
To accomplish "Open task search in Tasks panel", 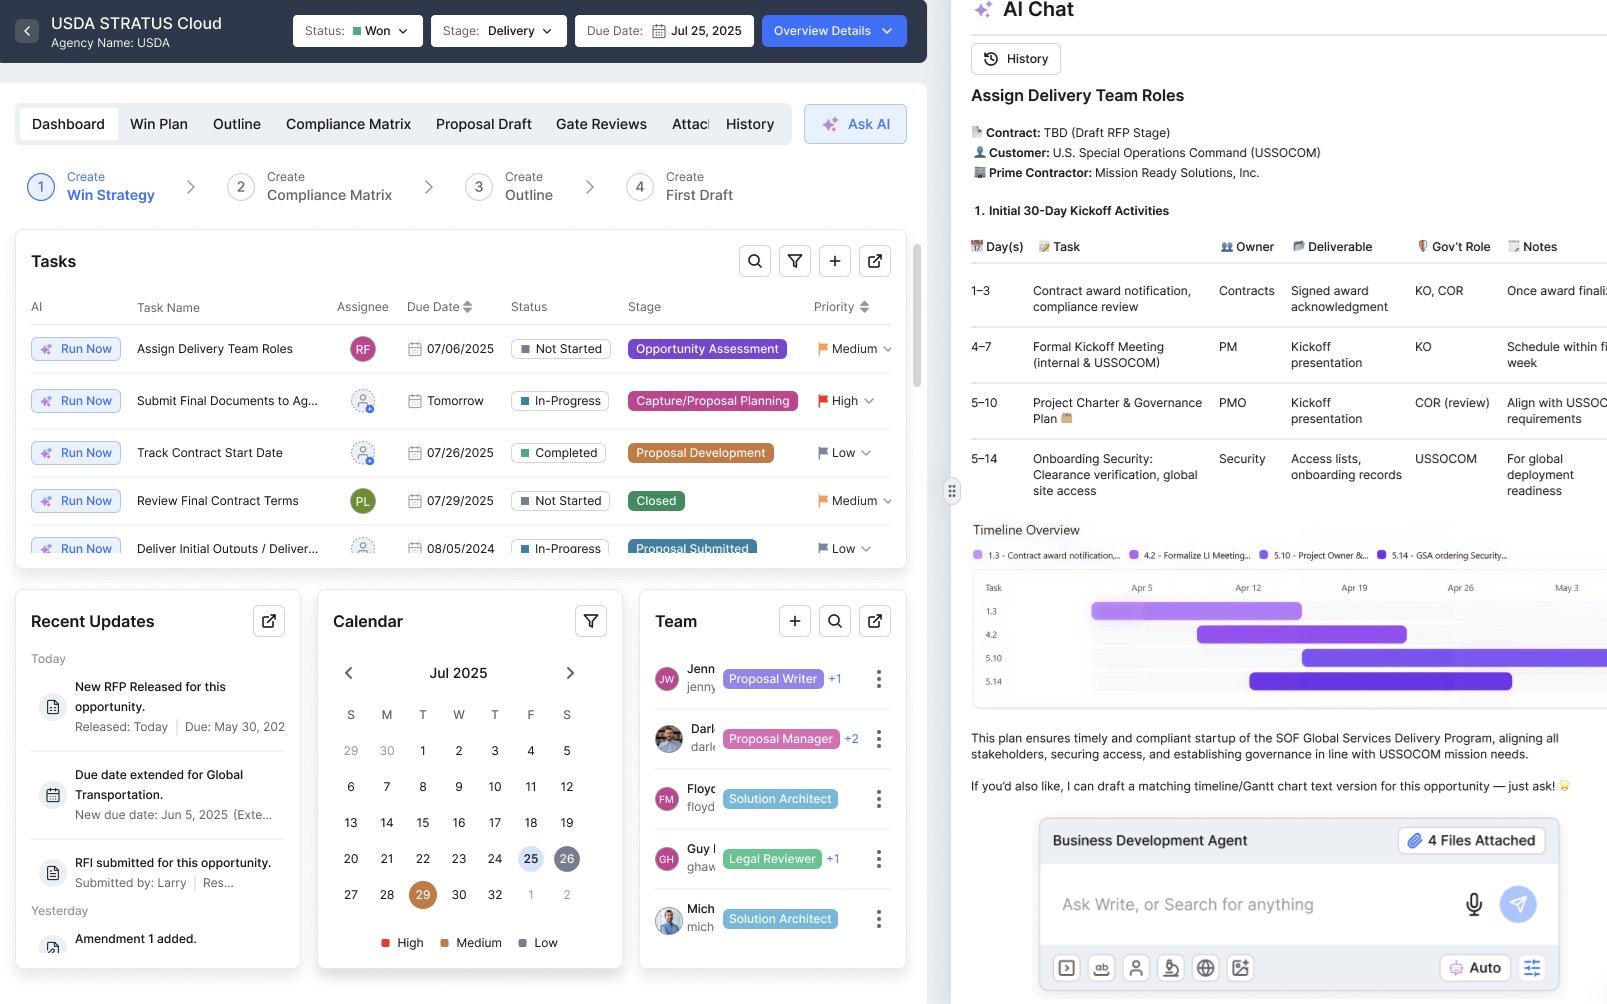I will pos(755,261).
